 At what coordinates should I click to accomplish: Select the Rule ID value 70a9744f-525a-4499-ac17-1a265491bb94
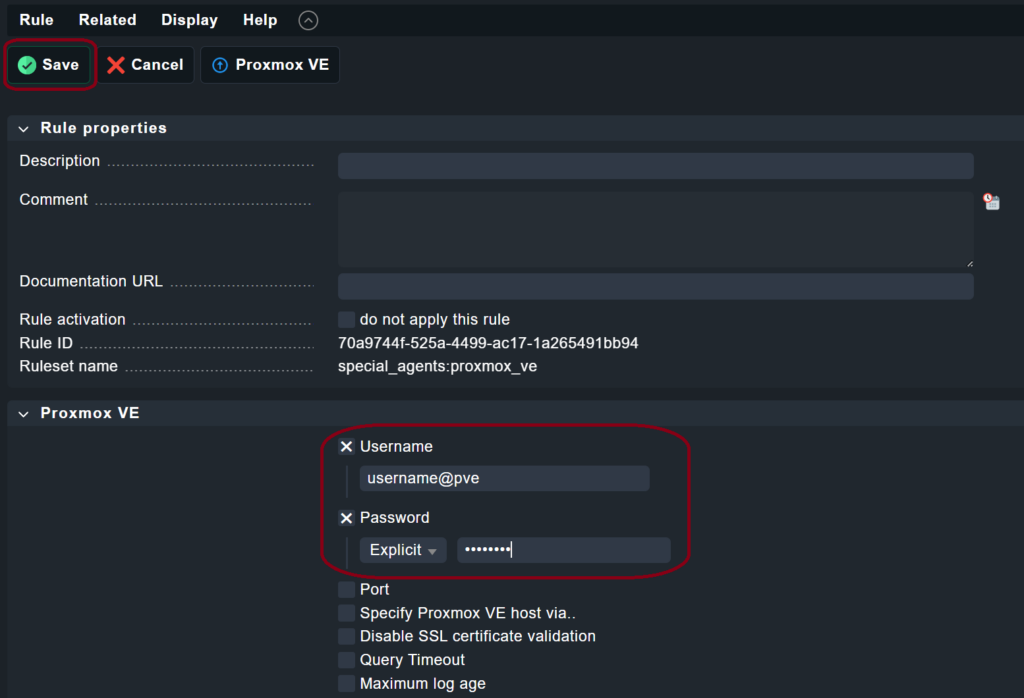[488, 343]
